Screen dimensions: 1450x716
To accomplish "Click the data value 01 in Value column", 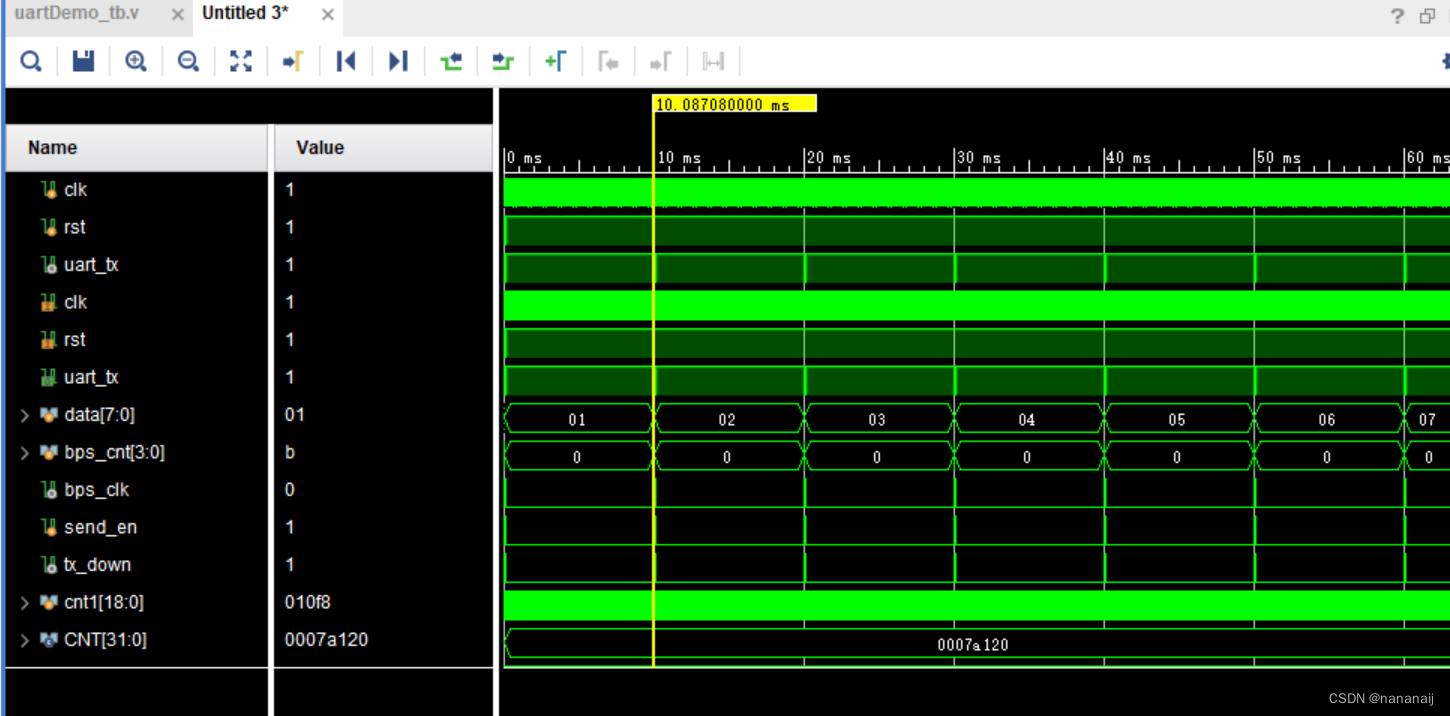I will (294, 415).
